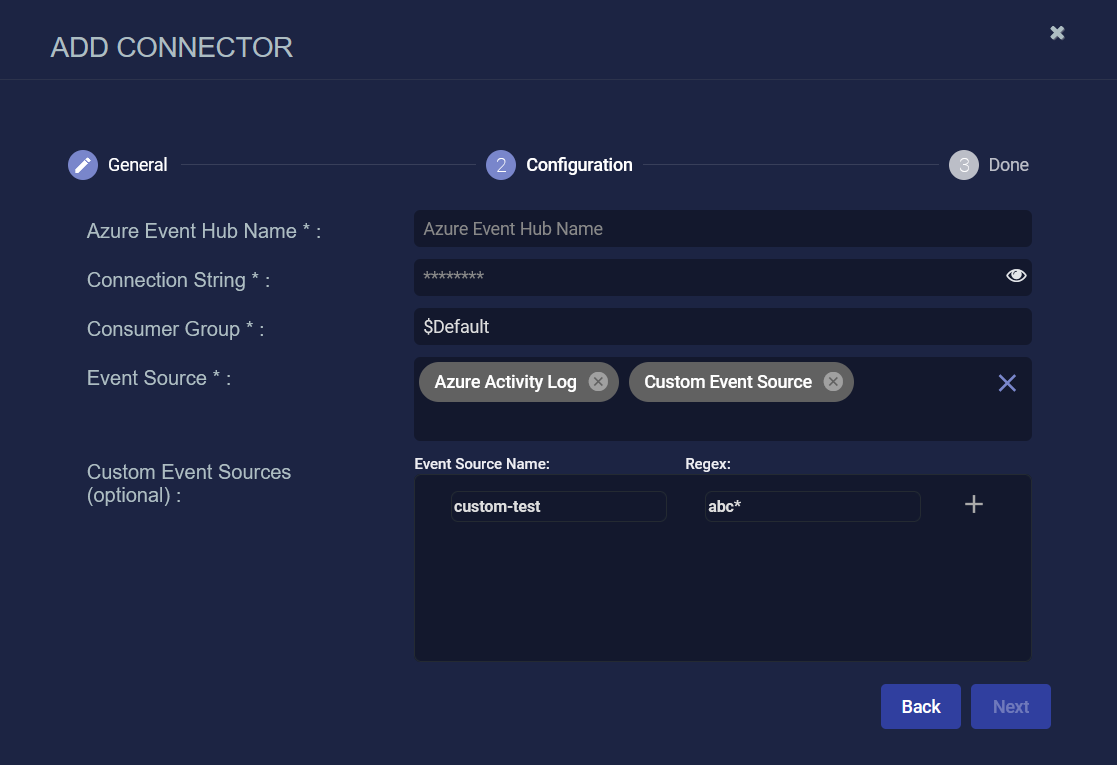Click the Regex field containing abc*

(x=812, y=507)
